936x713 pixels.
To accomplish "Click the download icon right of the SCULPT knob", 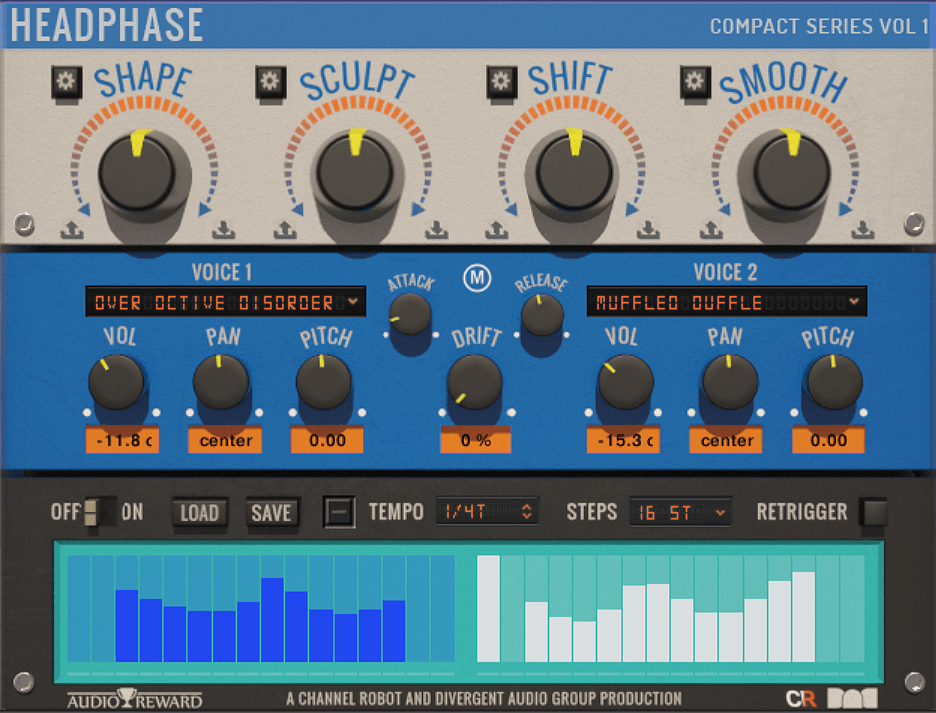I will tap(437, 230).
